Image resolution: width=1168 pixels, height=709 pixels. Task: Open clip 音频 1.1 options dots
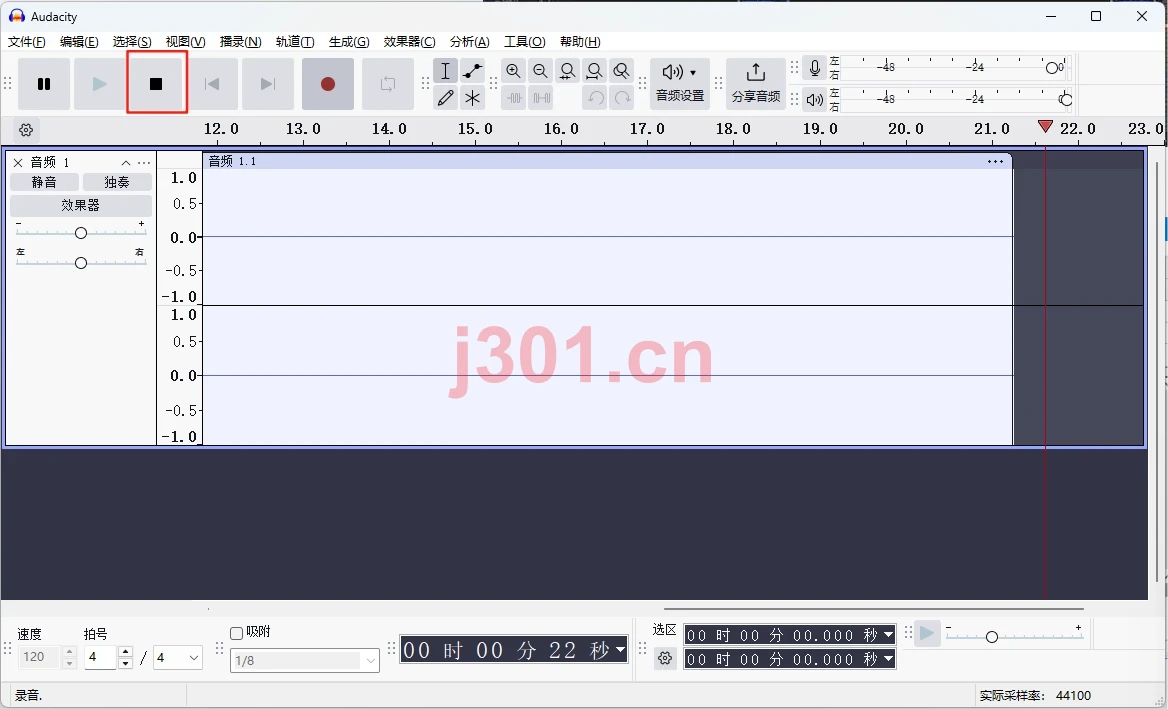(x=995, y=162)
